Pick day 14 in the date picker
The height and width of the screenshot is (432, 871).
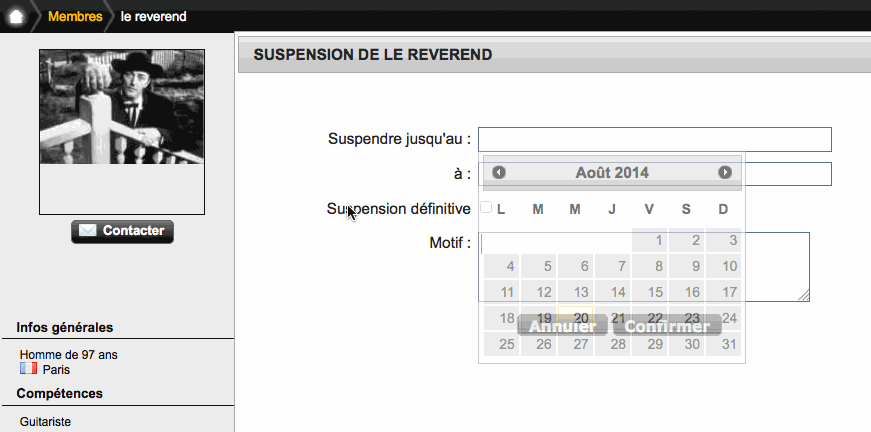(x=613, y=292)
